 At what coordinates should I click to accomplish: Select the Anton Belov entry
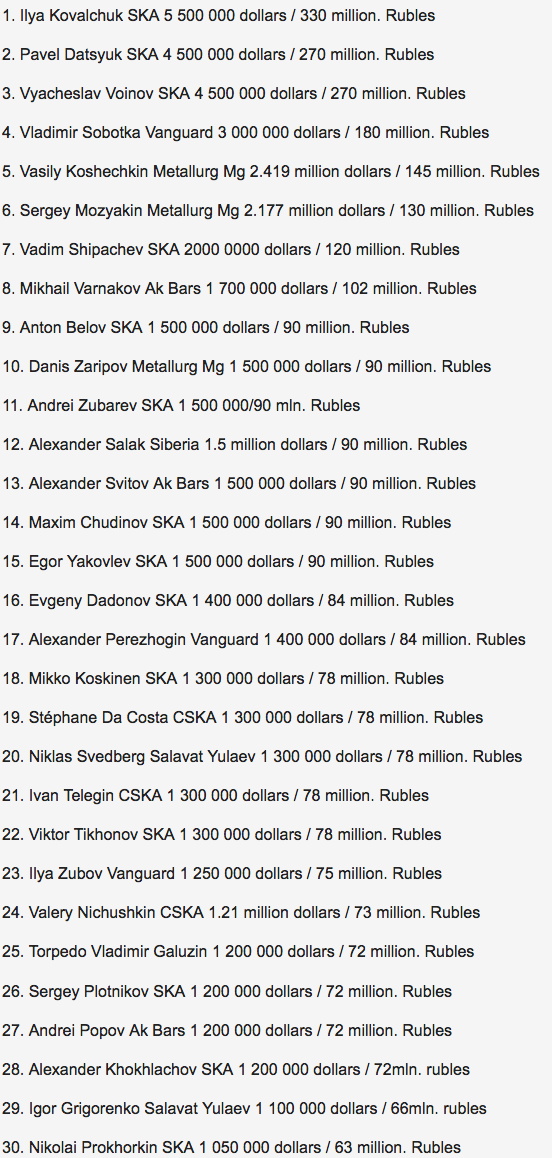(206, 327)
